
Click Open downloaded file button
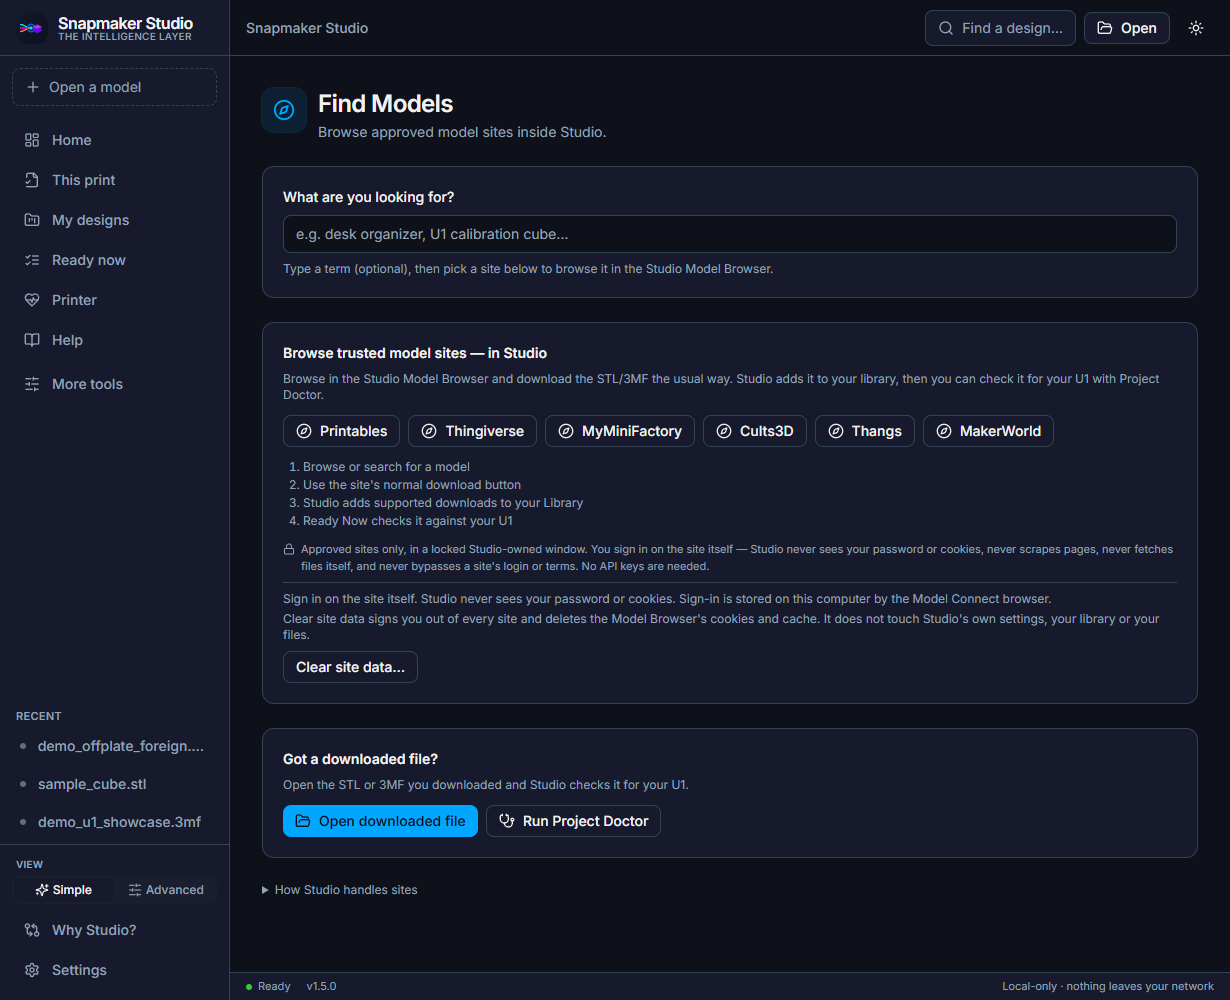coord(380,821)
